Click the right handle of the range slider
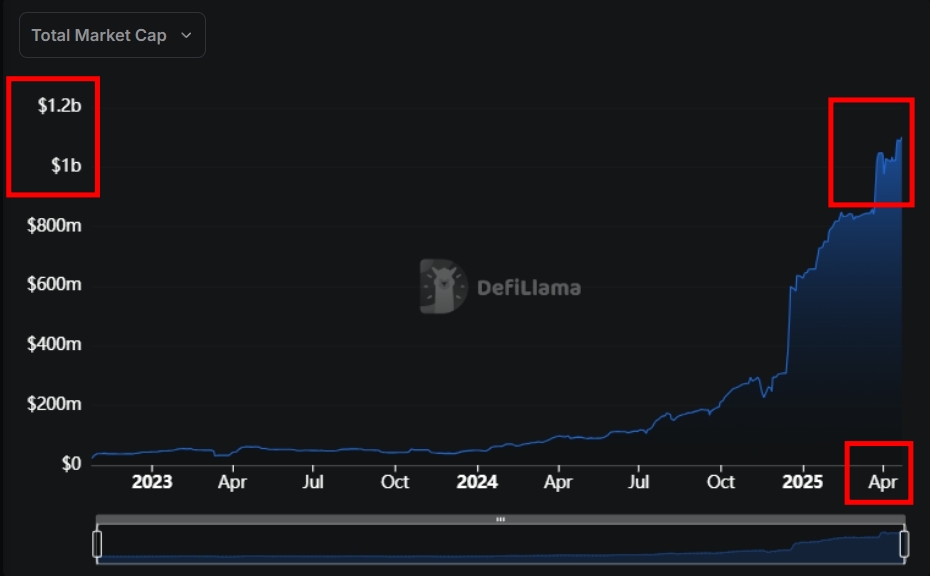930x576 pixels. tap(904, 543)
